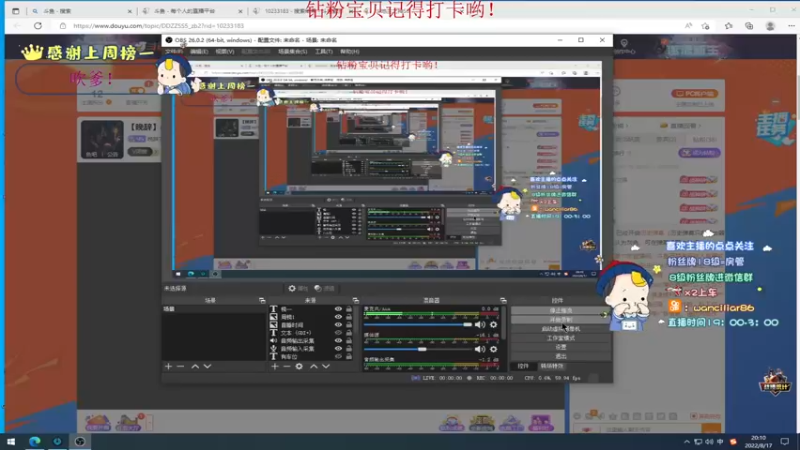This screenshot has height=450, width=800.
Task: Toggle visibility of first text source row
Action: pos(338,309)
